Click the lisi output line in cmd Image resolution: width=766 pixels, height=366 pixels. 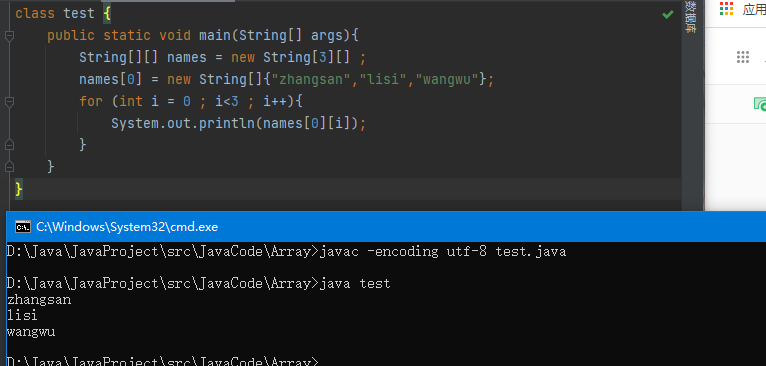(22, 316)
